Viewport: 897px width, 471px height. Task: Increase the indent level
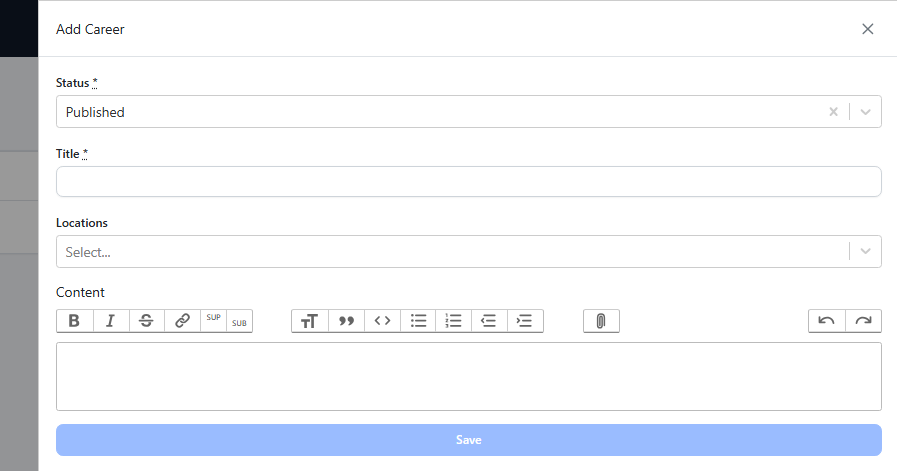[x=525, y=321]
